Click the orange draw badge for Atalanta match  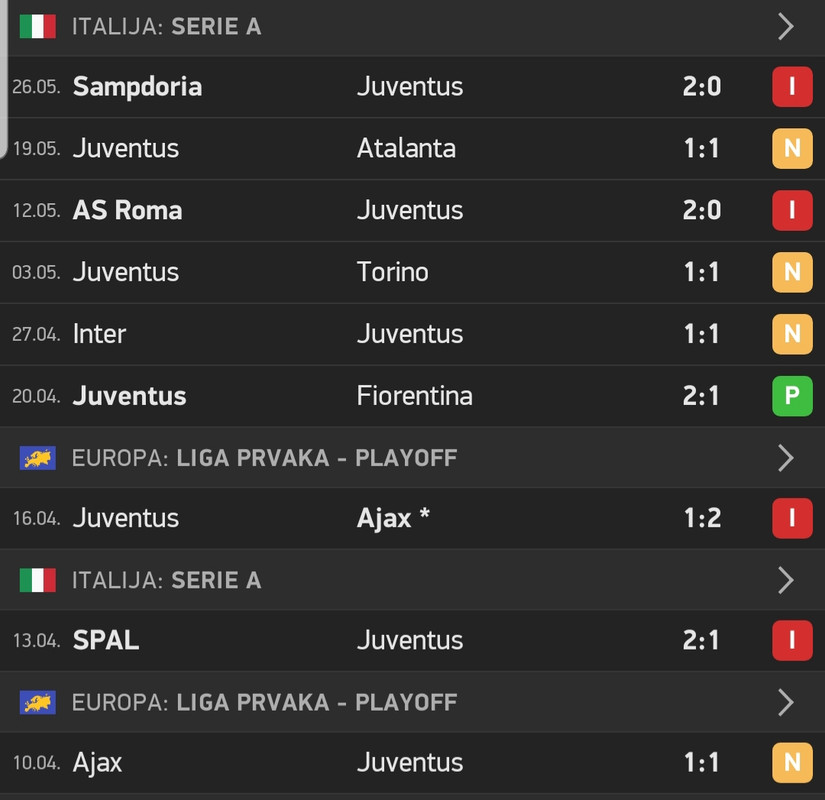point(792,148)
